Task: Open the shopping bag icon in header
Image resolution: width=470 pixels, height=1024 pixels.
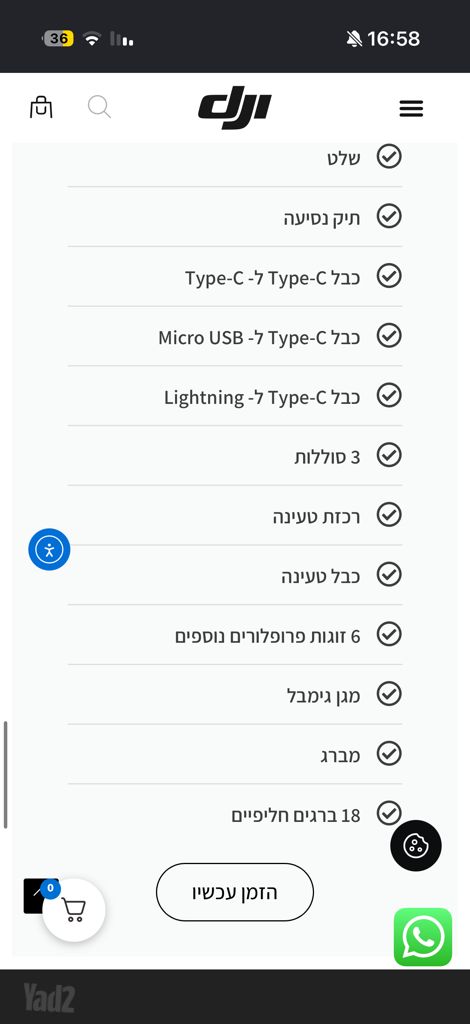Action: coord(41,107)
